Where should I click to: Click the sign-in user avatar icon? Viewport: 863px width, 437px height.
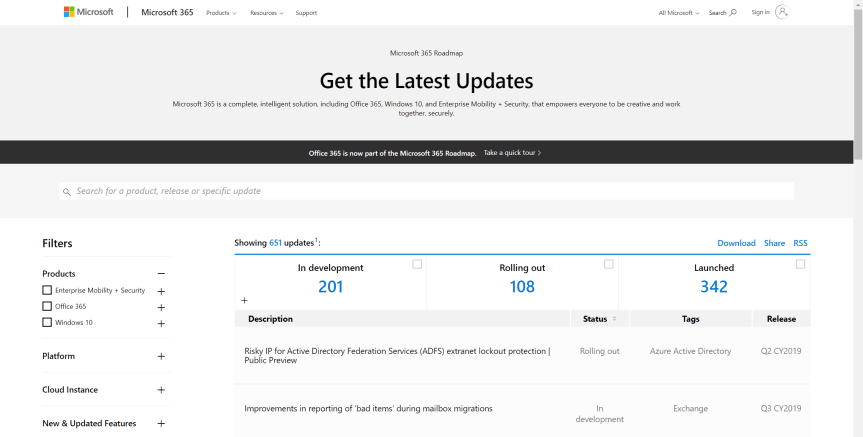pyautogui.click(x=782, y=12)
